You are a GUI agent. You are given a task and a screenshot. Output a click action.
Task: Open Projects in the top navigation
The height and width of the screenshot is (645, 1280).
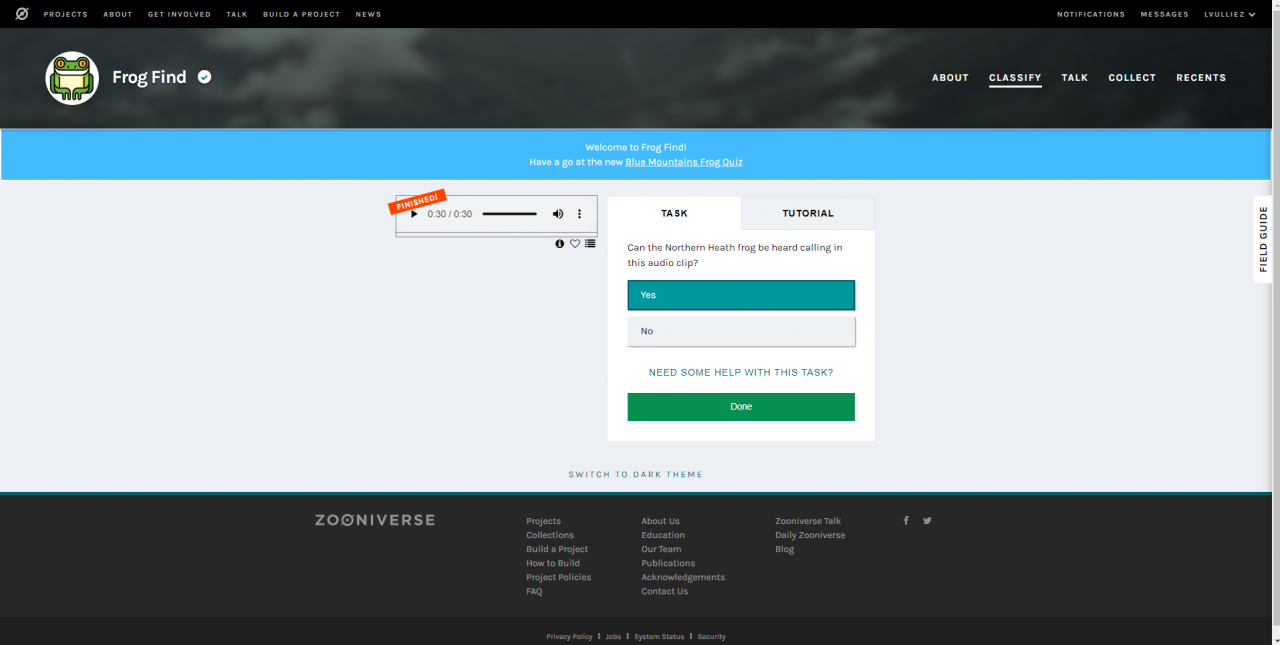[x=66, y=14]
